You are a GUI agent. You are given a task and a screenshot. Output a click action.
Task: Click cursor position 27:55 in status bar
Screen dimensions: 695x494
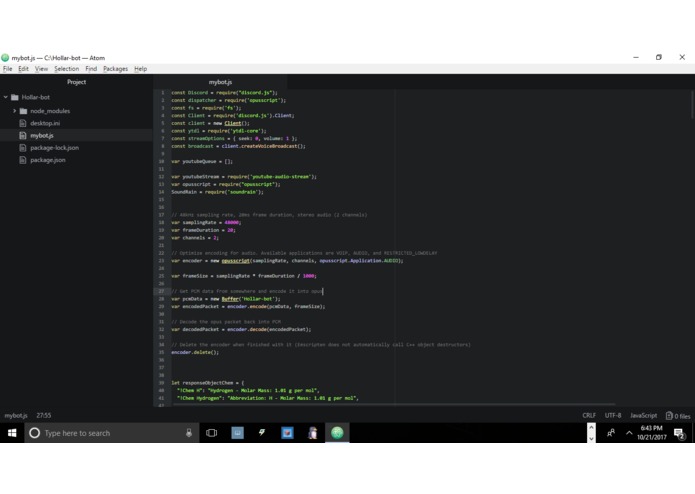[x=43, y=415]
